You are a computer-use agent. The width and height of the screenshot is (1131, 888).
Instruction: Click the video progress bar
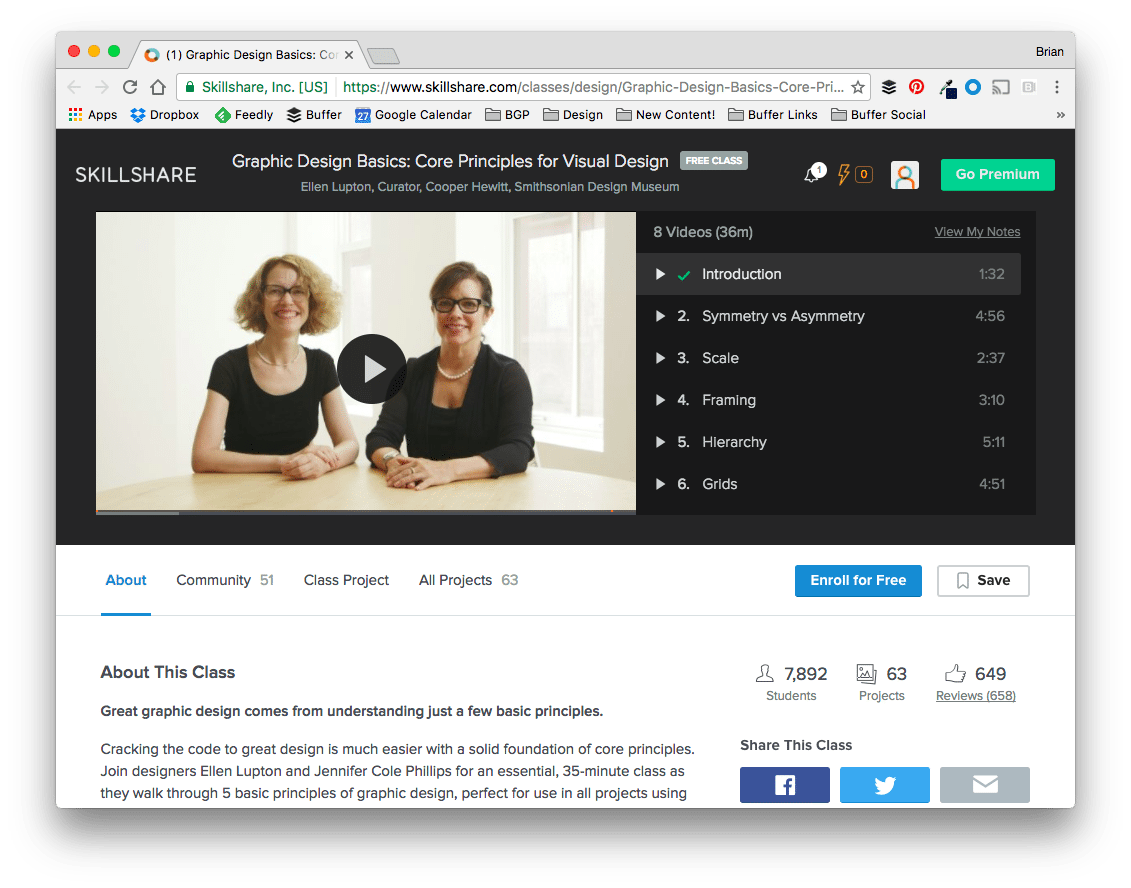coord(365,513)
